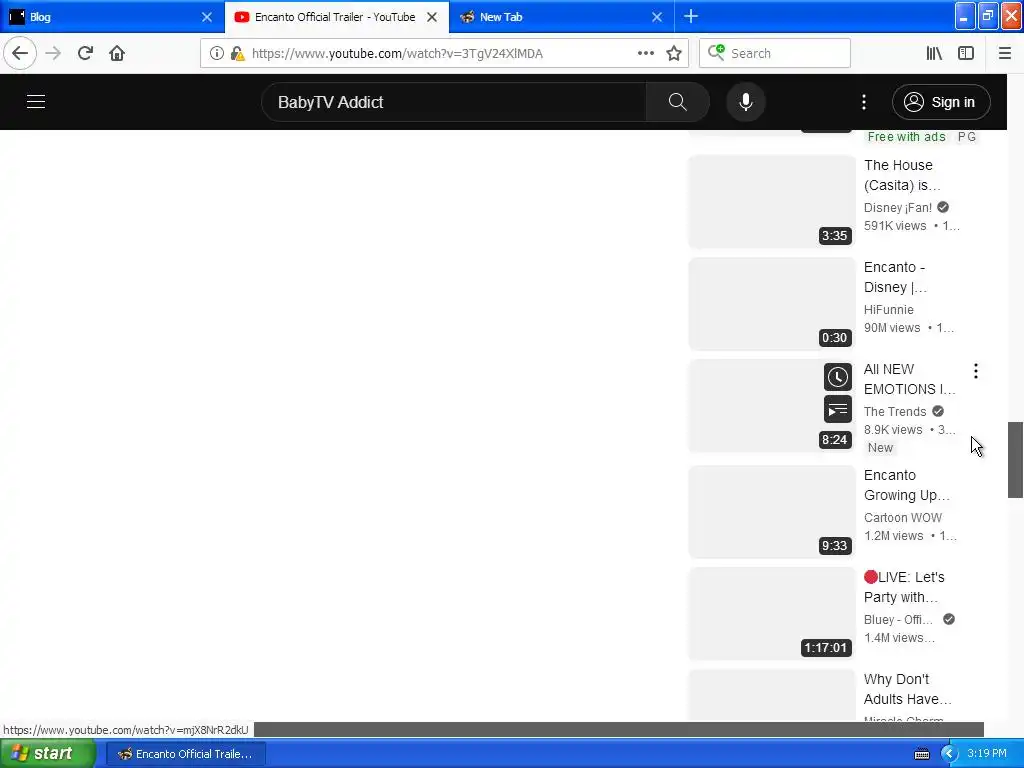Close the Encanto Official Trailer tab

tap(432, 18)
